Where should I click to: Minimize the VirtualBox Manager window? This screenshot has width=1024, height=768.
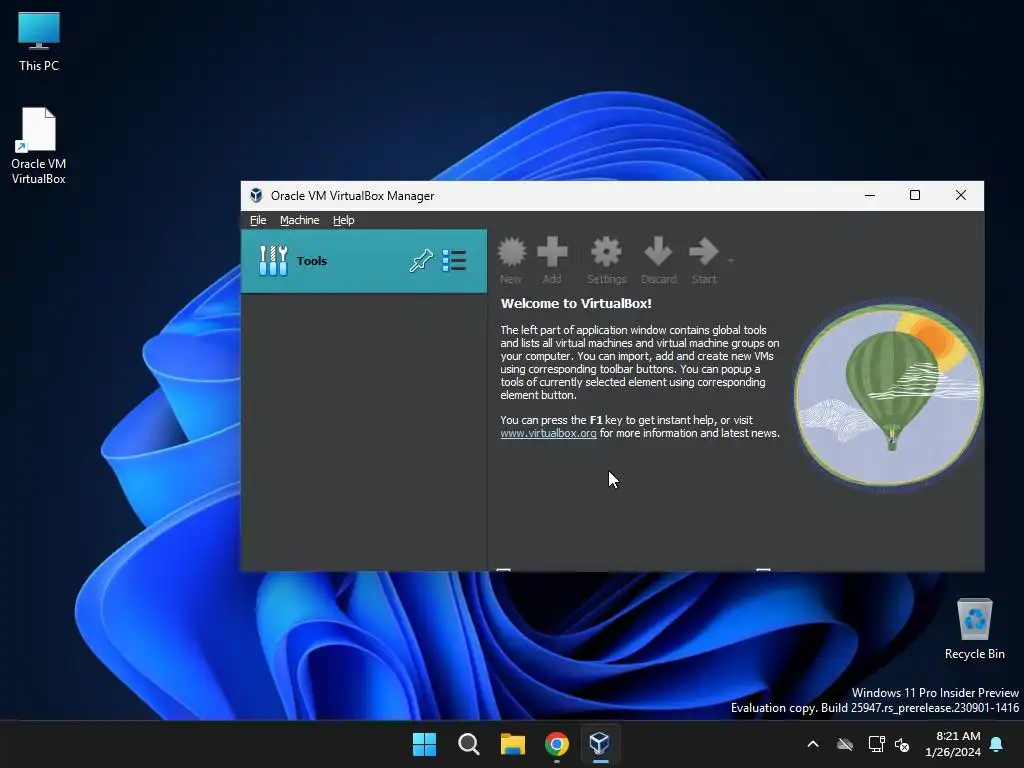point(870,195)
